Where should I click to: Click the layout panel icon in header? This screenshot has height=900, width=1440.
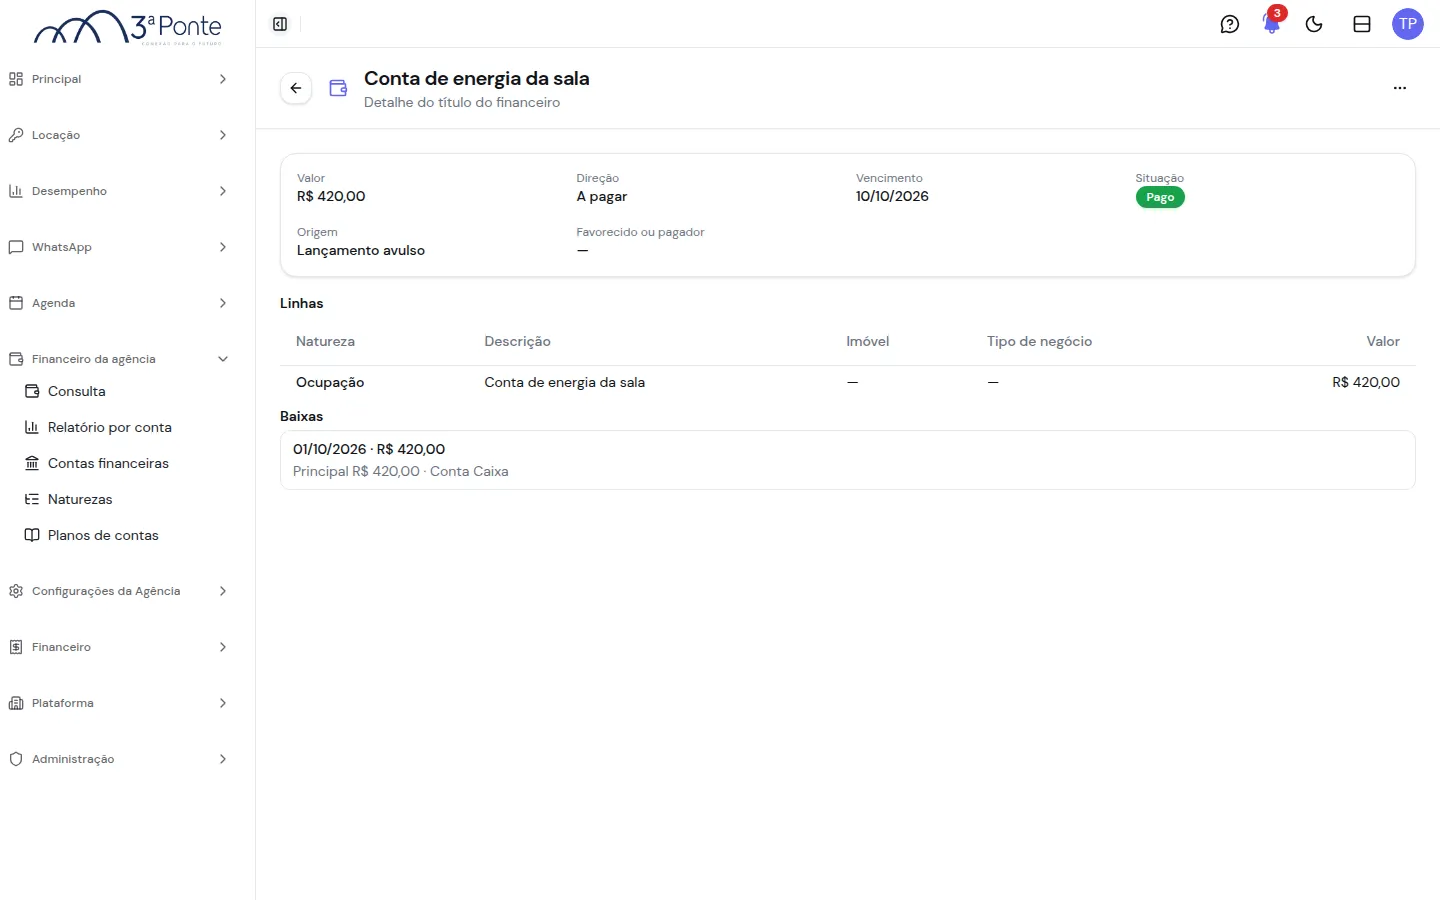click(1362, 24)
